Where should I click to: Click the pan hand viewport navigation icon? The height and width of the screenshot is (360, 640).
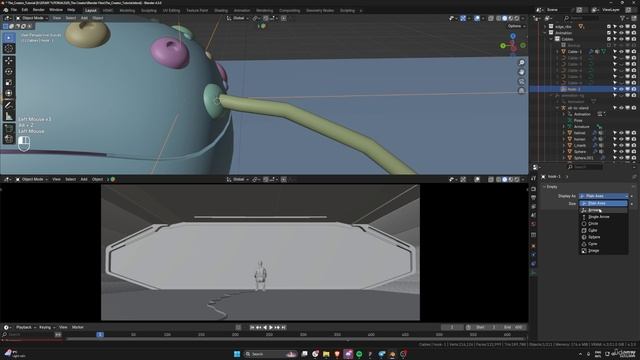pyautogui.click(x=521, y=72)
